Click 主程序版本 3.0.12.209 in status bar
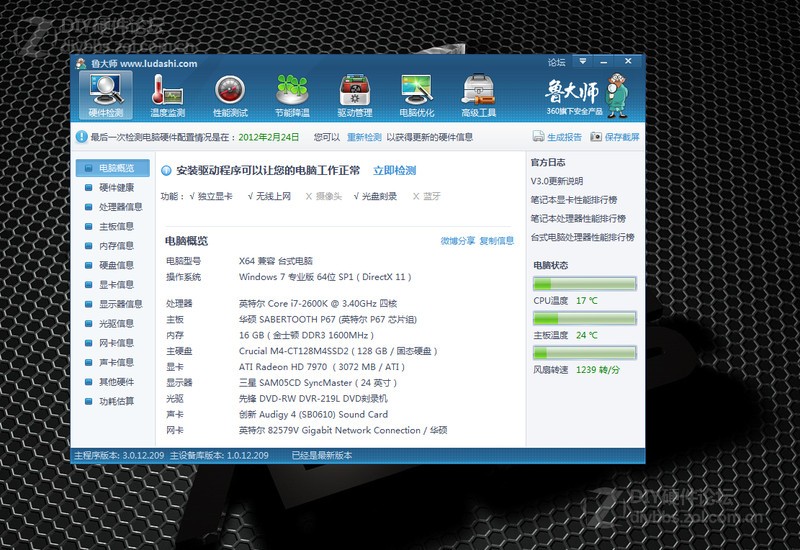 (119, 455)
